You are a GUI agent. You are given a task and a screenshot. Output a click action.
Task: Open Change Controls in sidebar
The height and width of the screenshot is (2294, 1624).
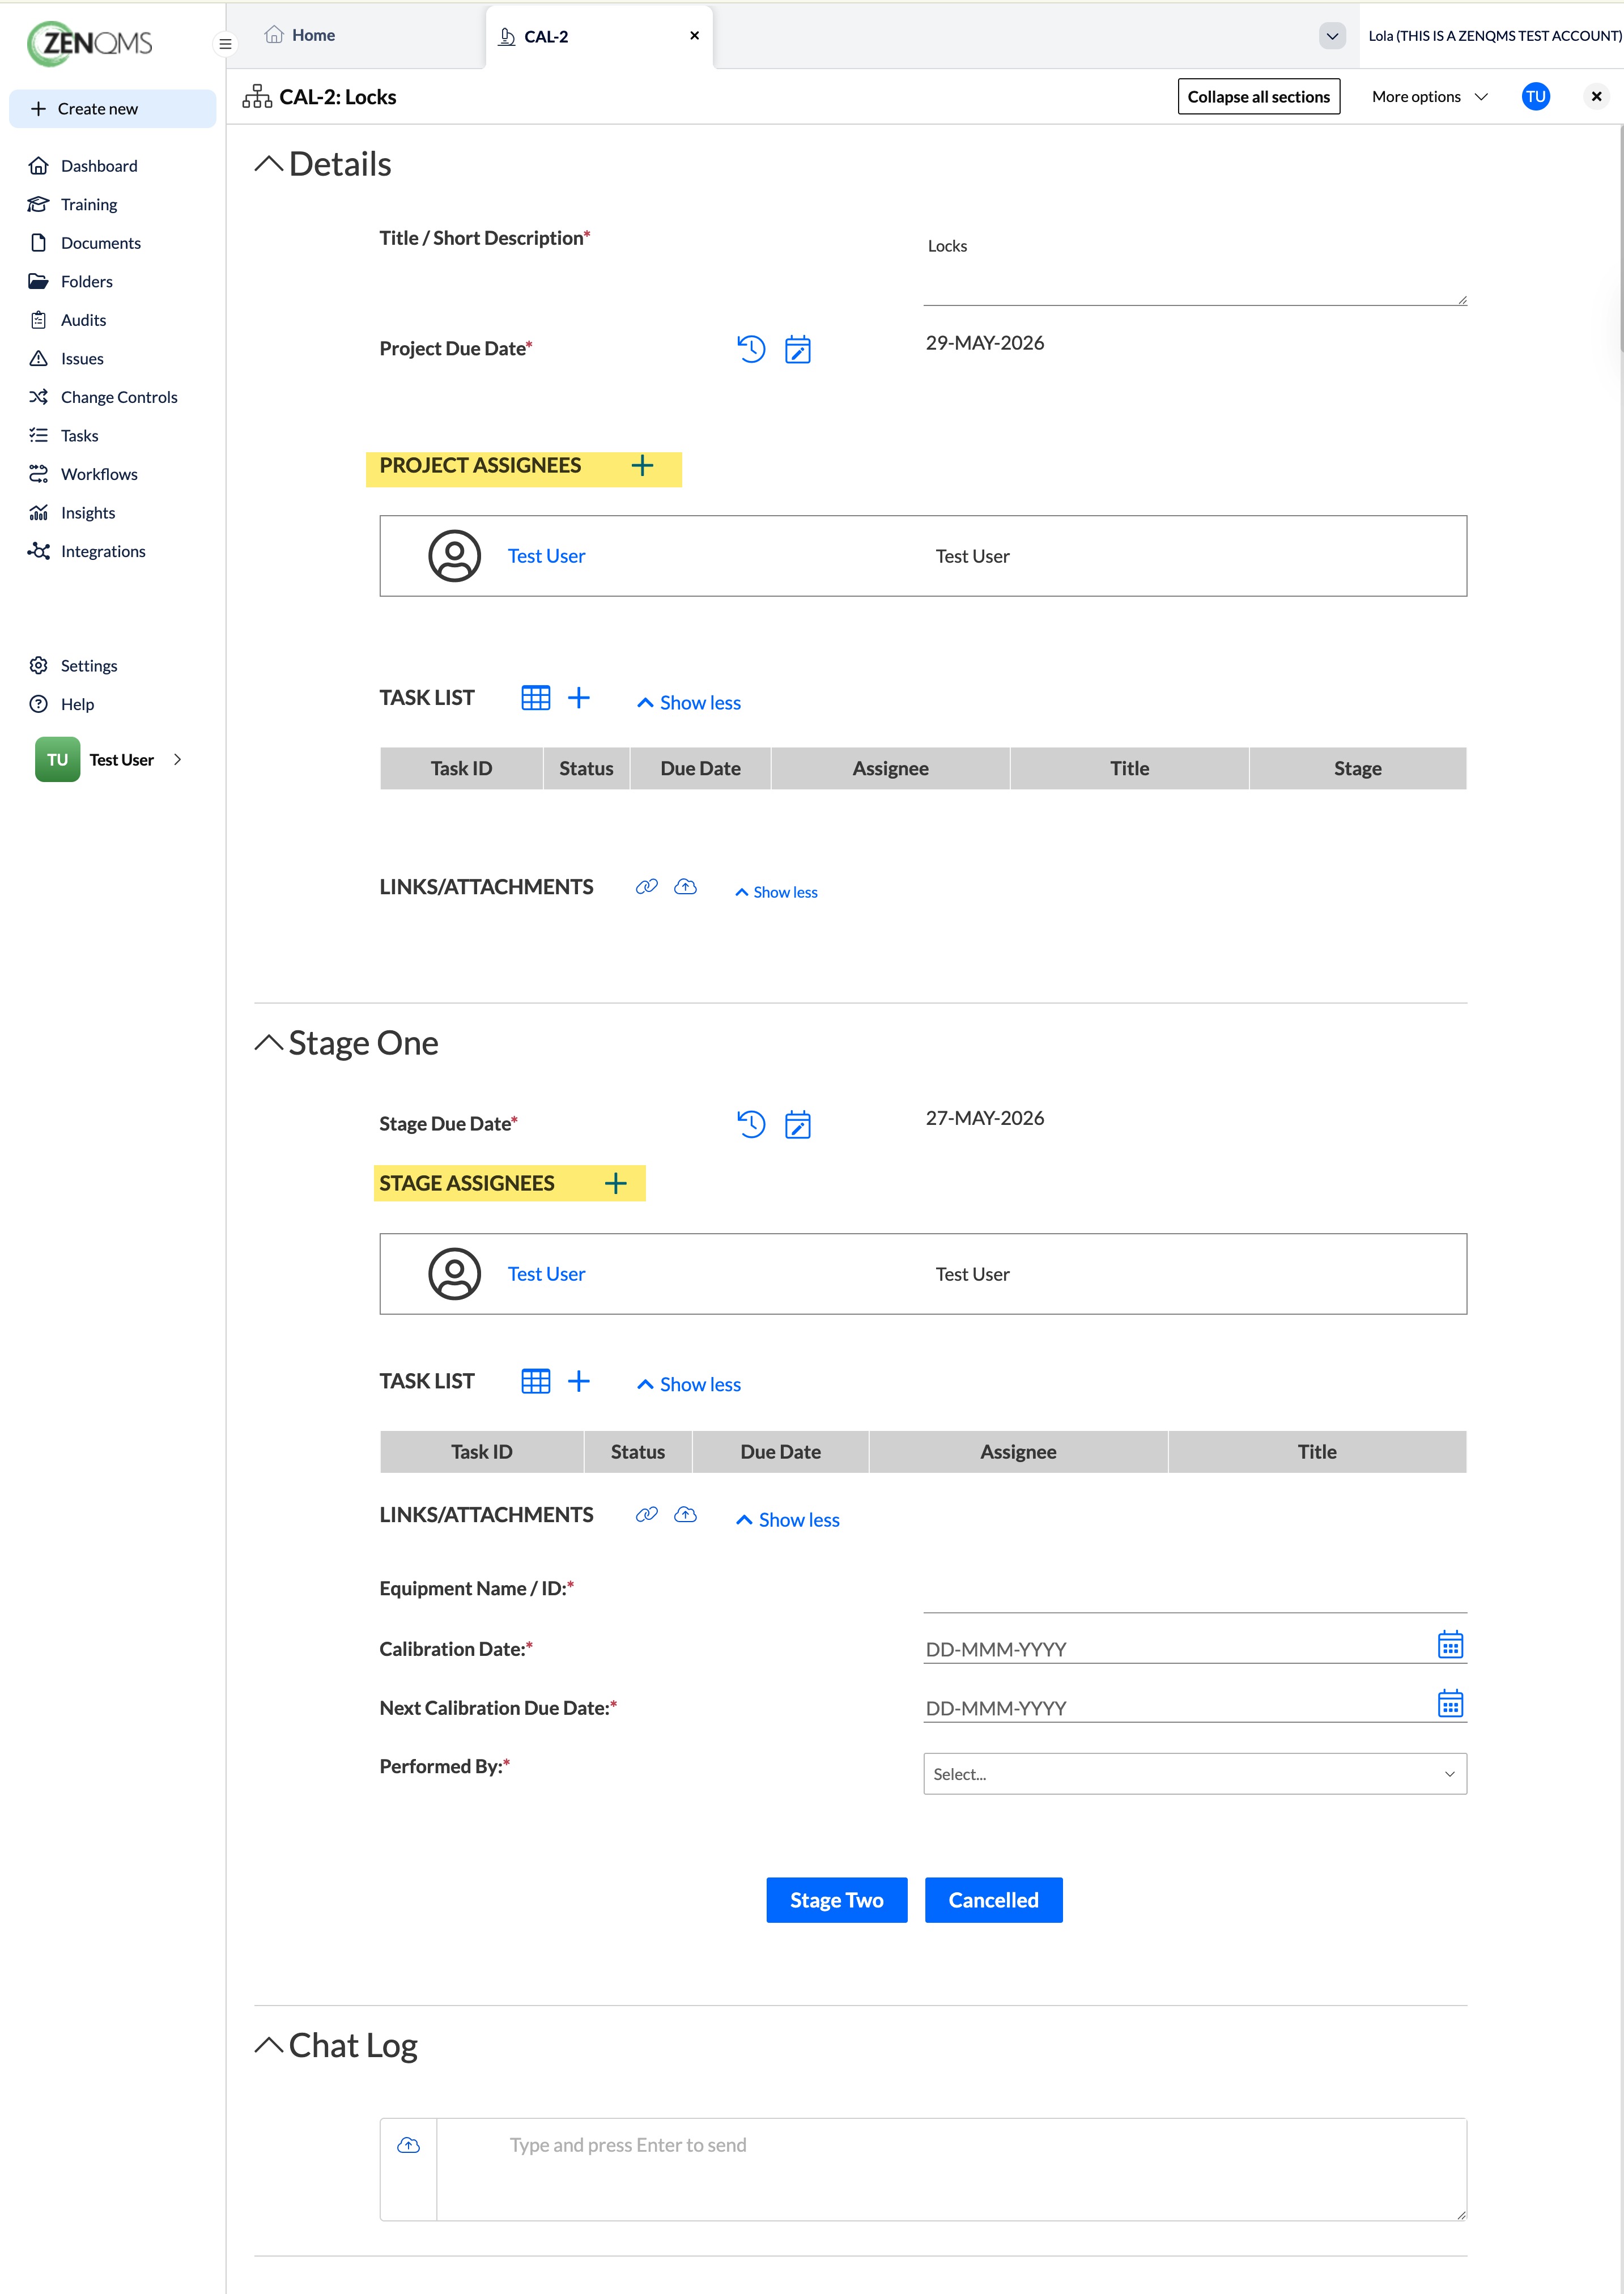tap(118, 397)
